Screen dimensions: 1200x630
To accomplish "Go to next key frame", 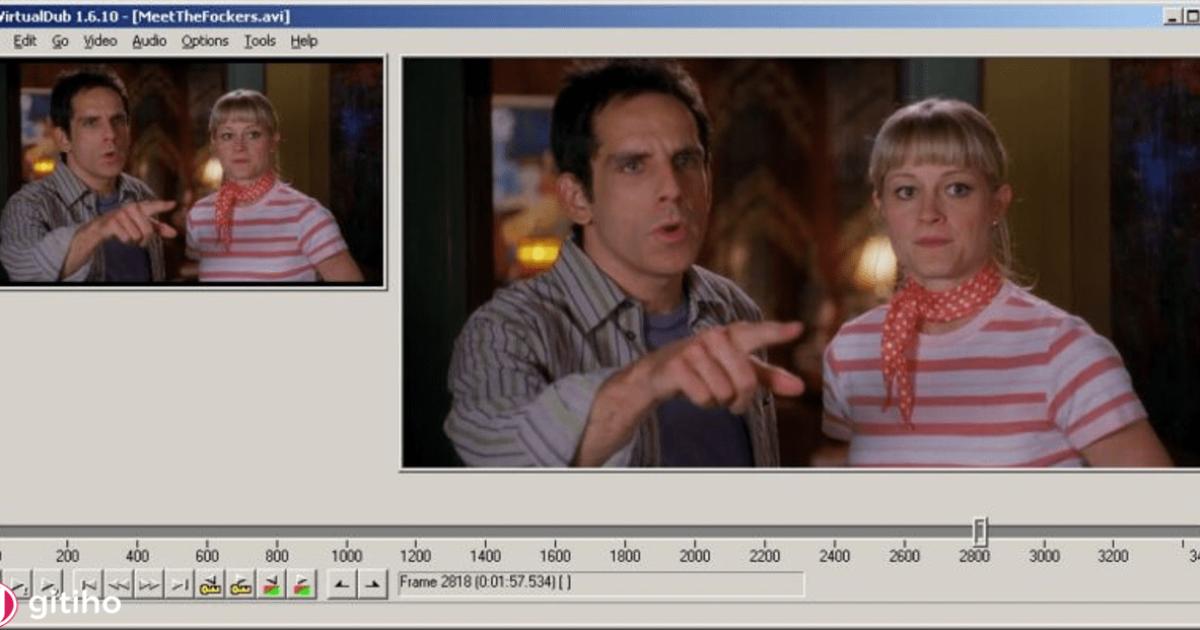I will click(240, 584).
